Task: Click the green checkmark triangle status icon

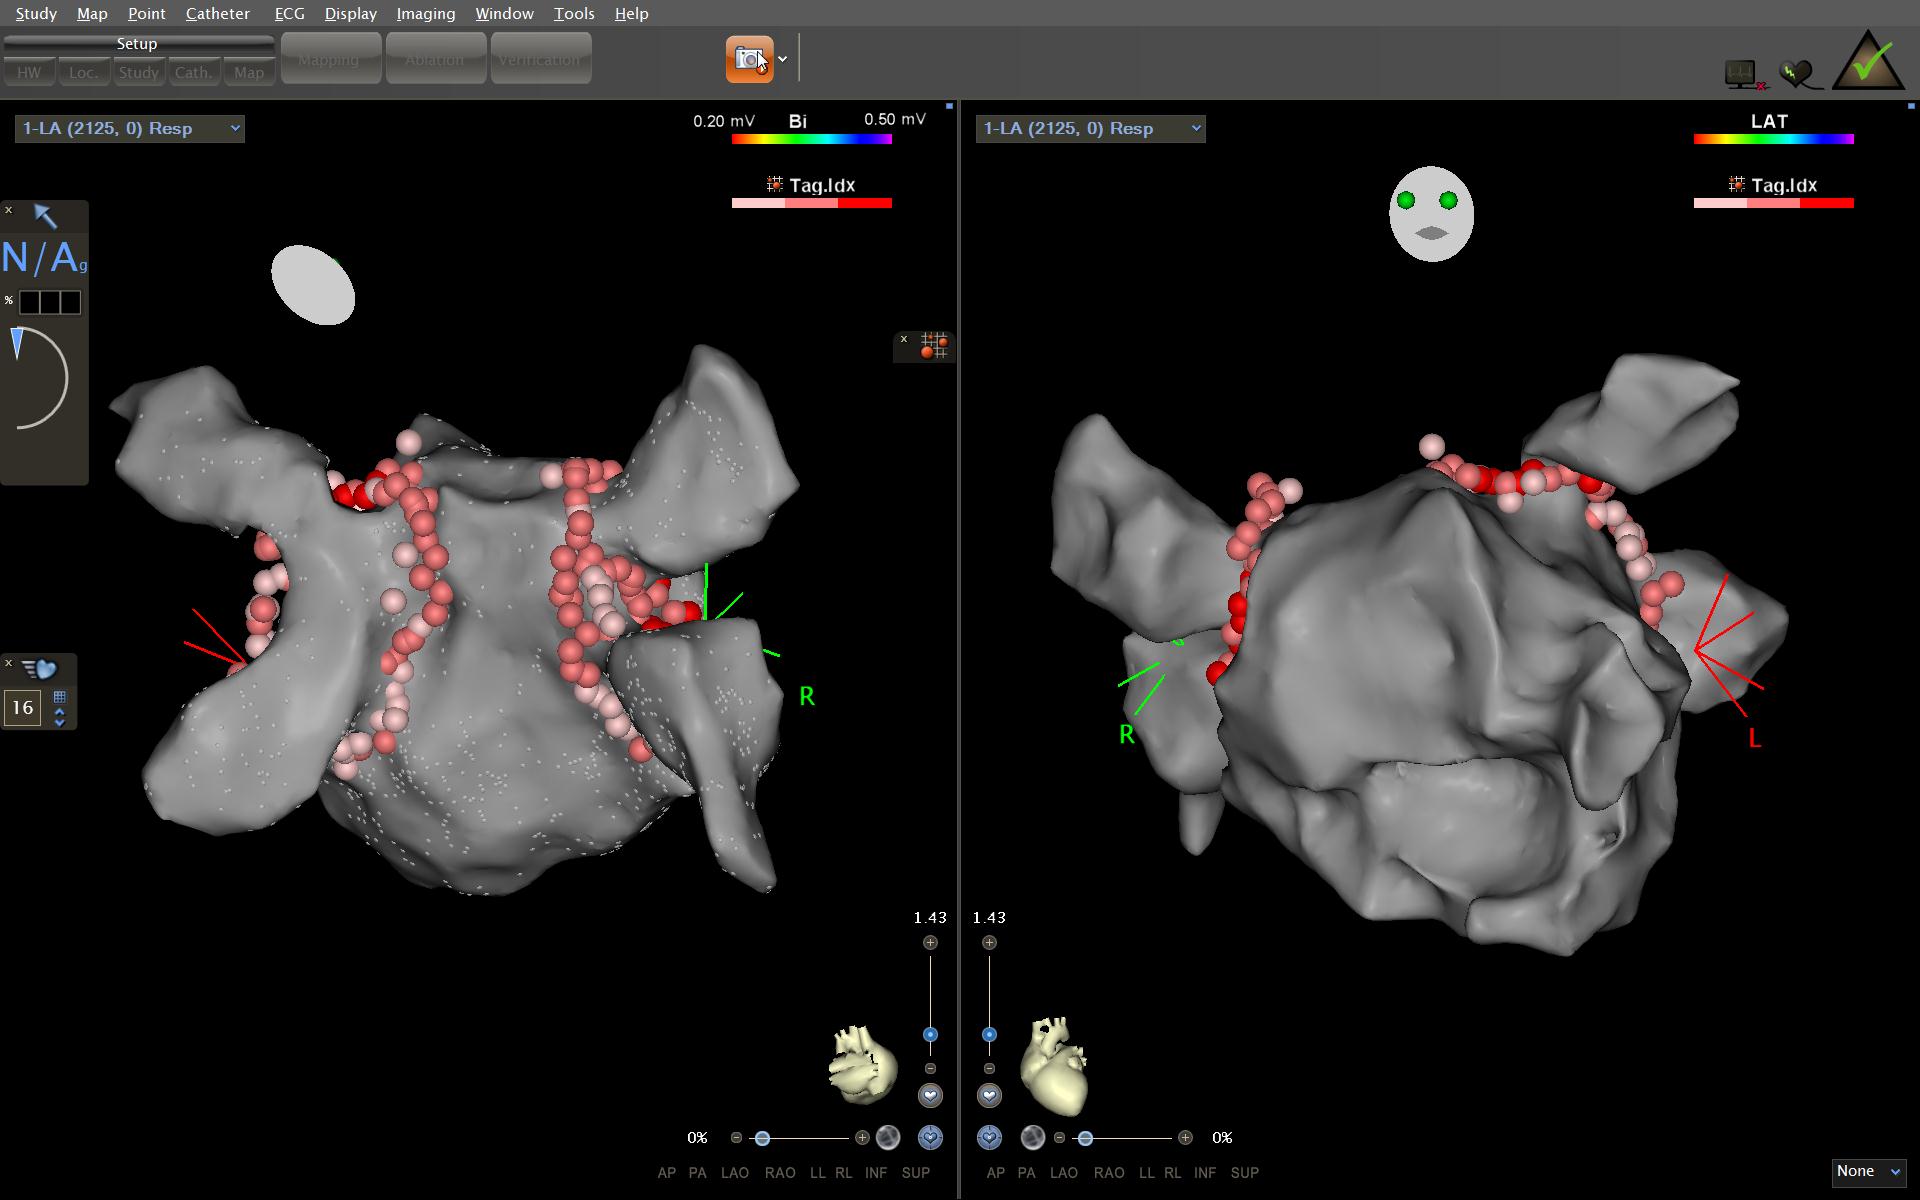Action: (1867, 62)
